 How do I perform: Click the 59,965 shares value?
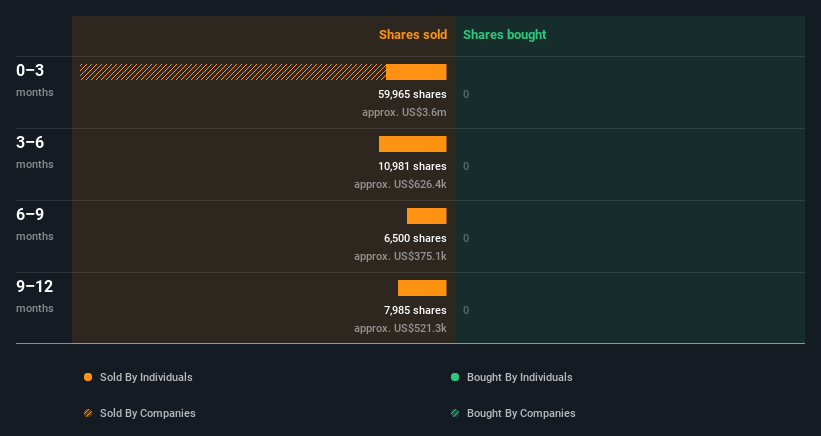click(x=412, y=94)
